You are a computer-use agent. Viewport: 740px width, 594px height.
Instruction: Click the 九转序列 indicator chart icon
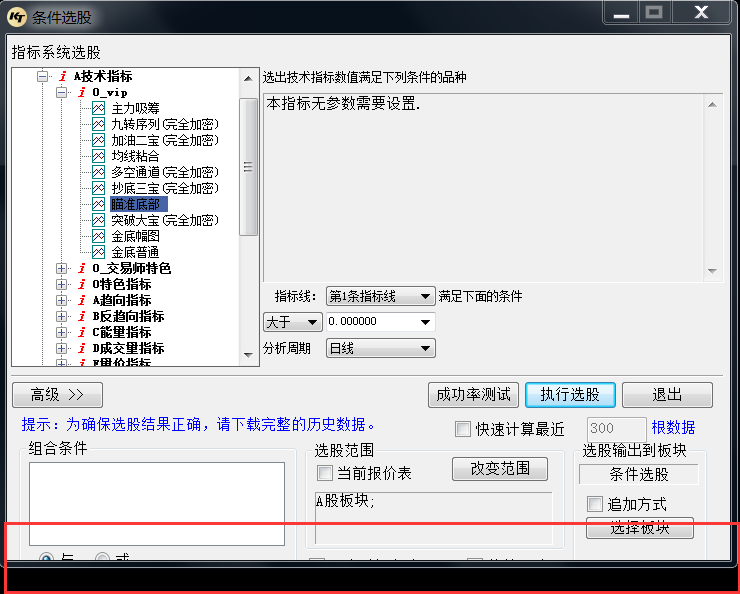pos(98,124)
